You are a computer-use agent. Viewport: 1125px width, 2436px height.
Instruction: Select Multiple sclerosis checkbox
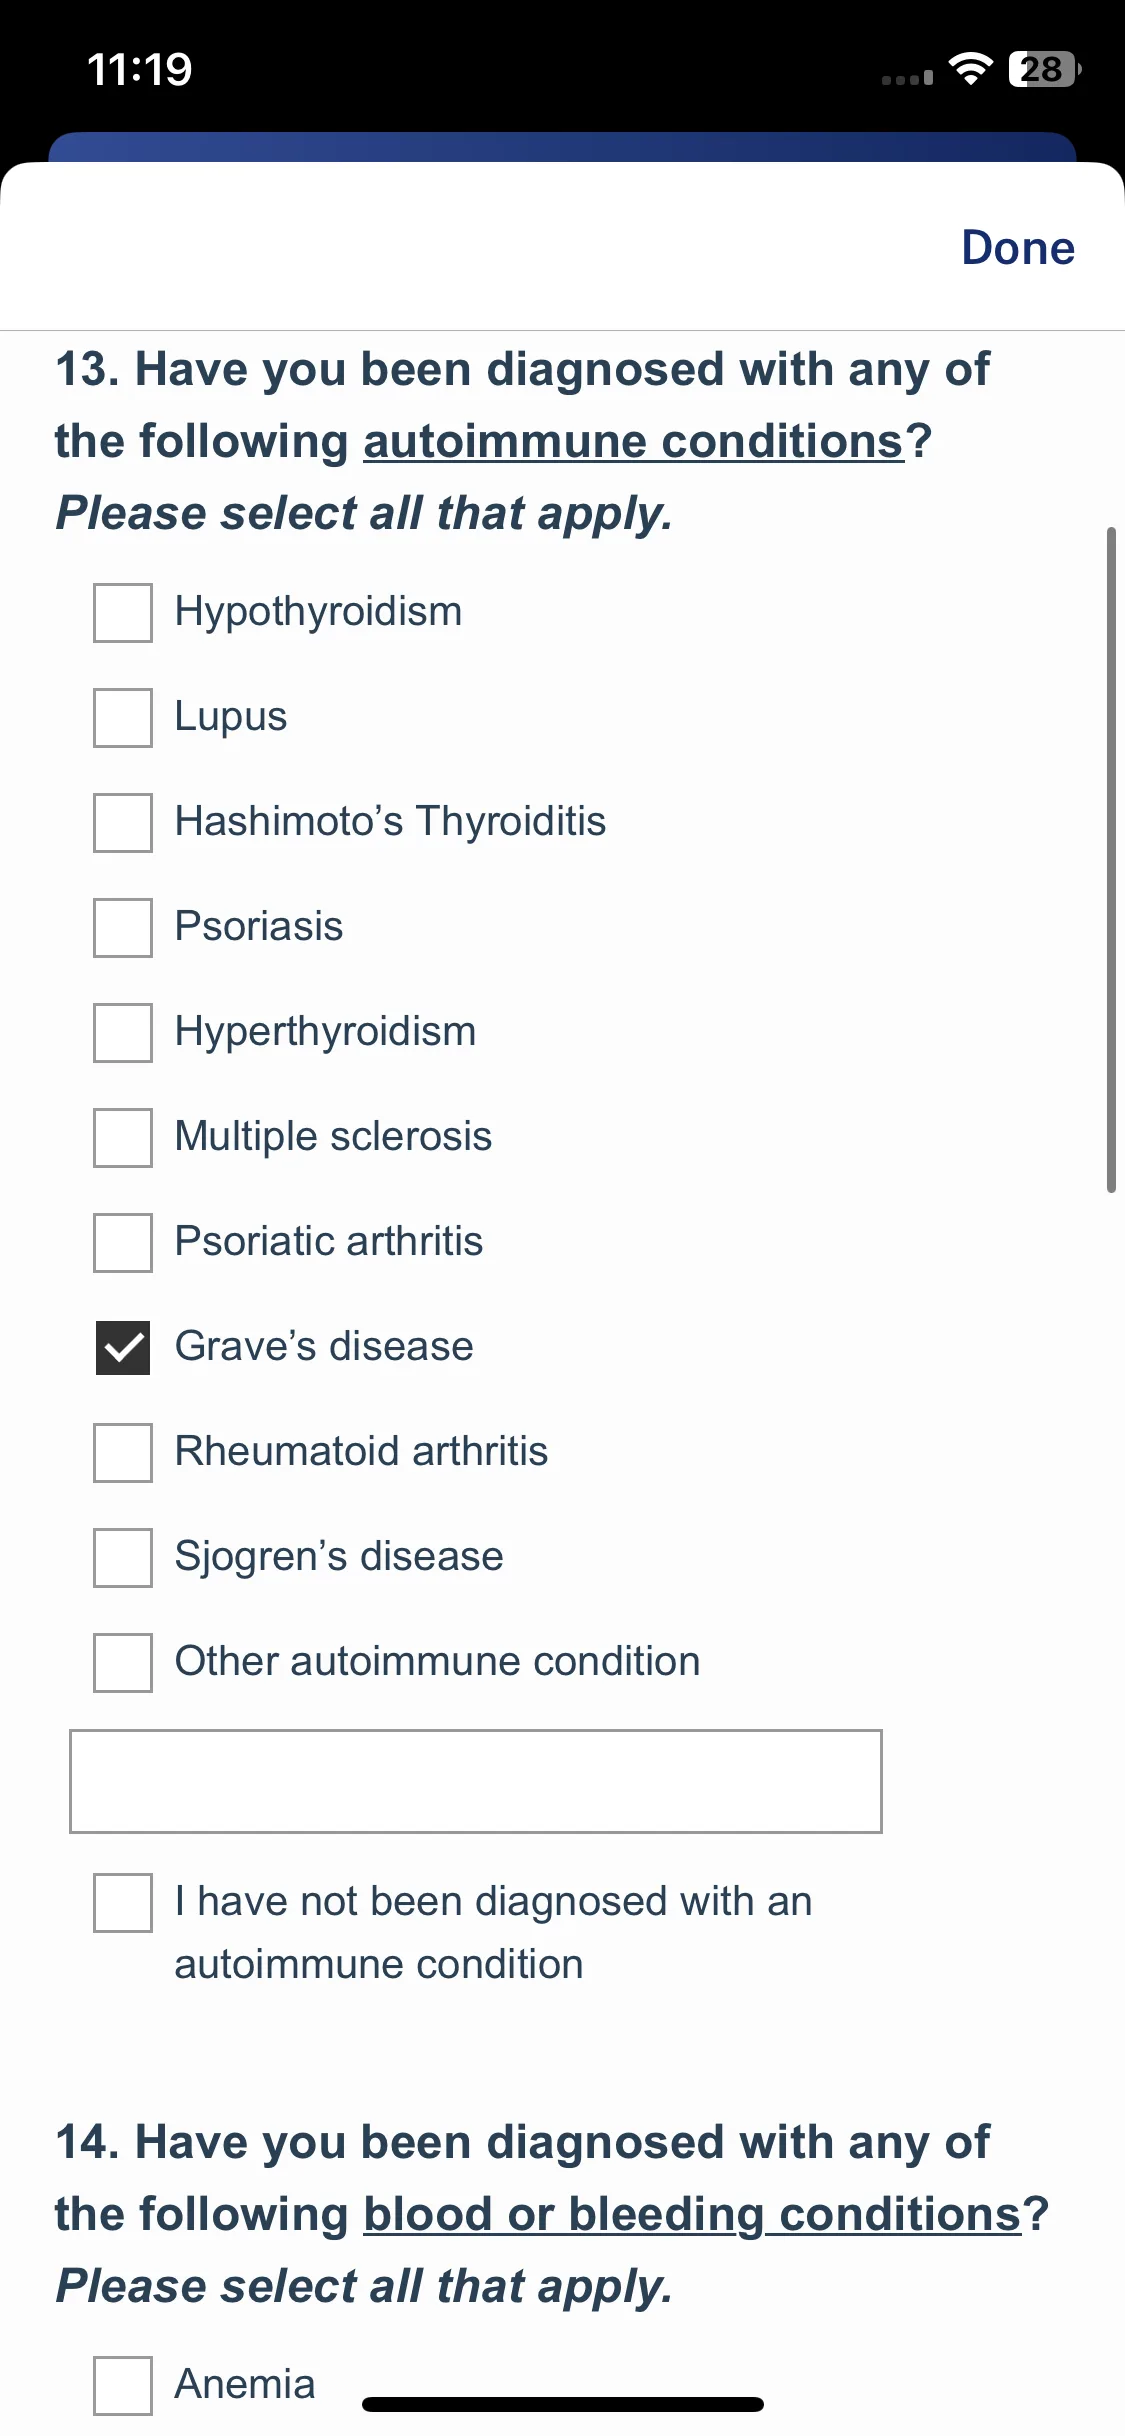(x=123, y=1138)
